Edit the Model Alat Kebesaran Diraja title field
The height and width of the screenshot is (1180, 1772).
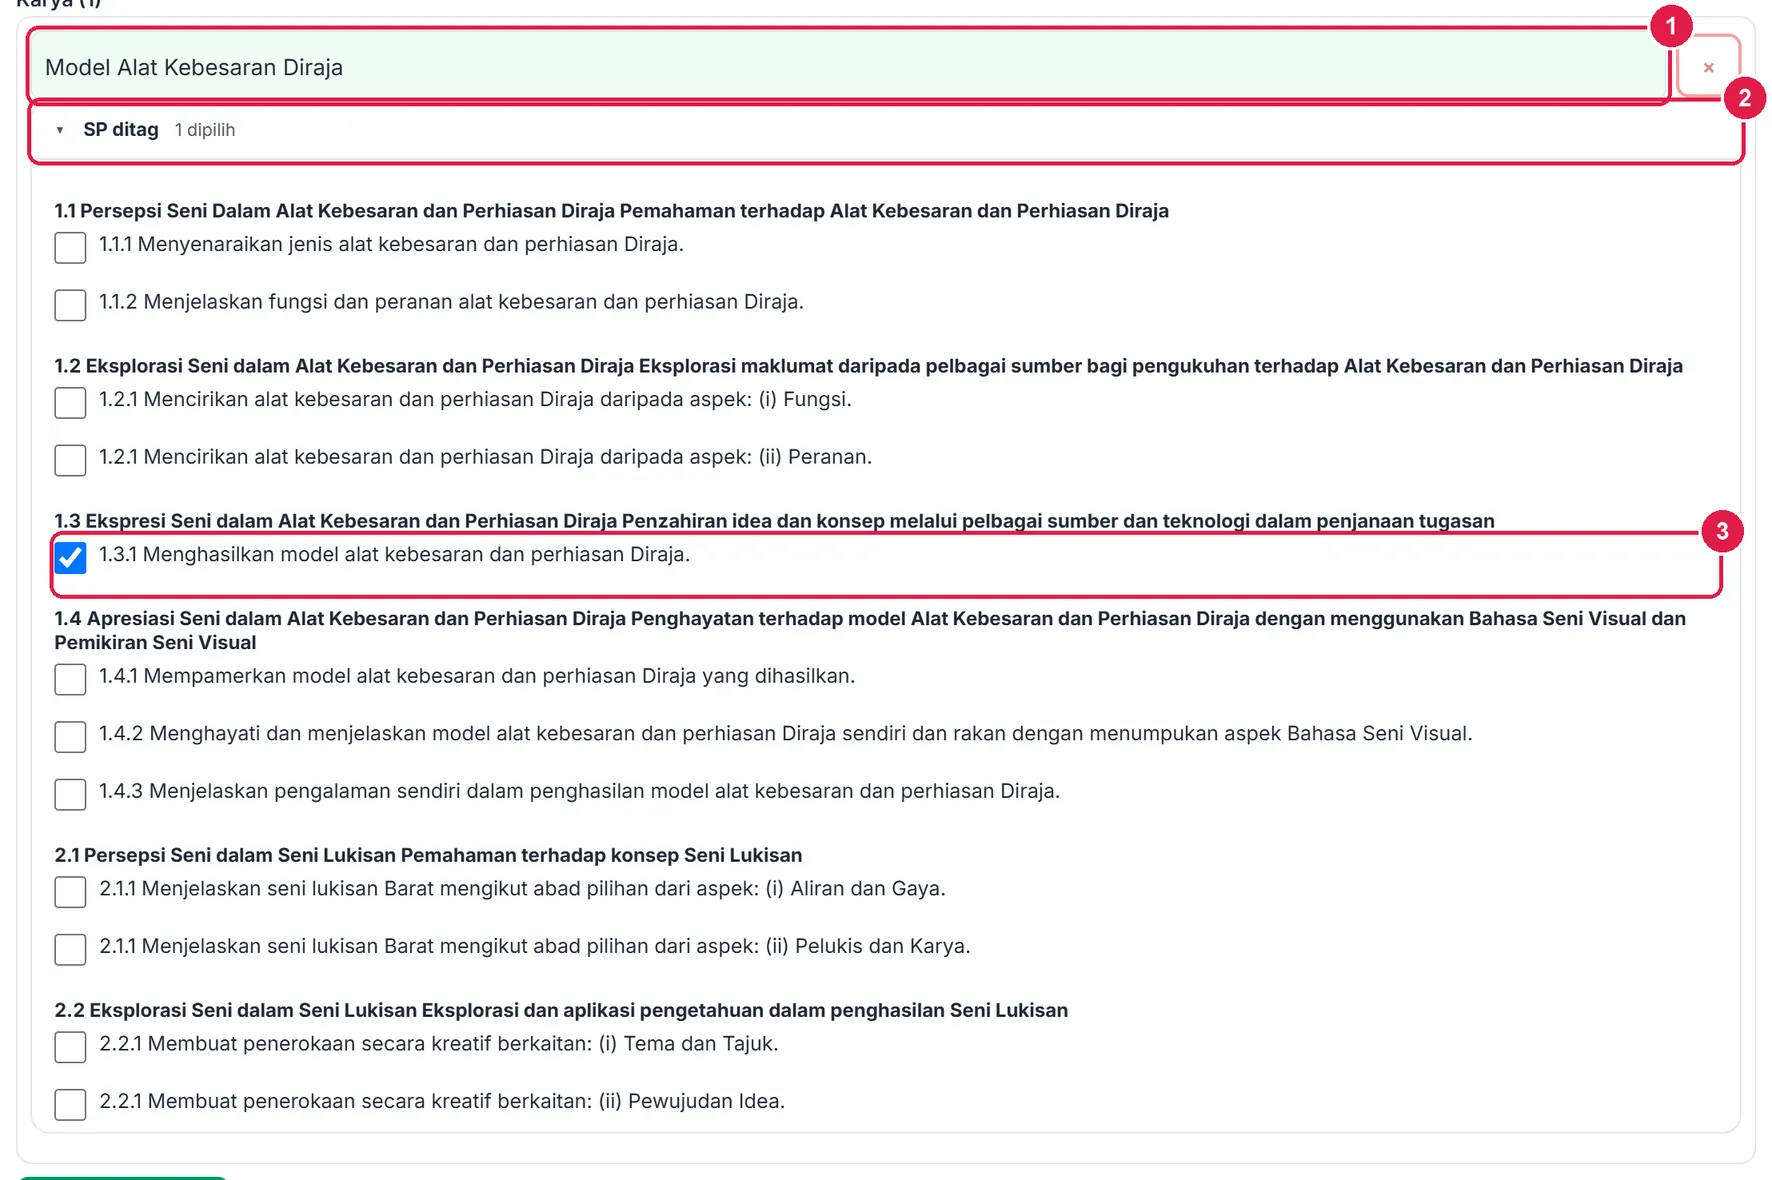coord(848,67)
